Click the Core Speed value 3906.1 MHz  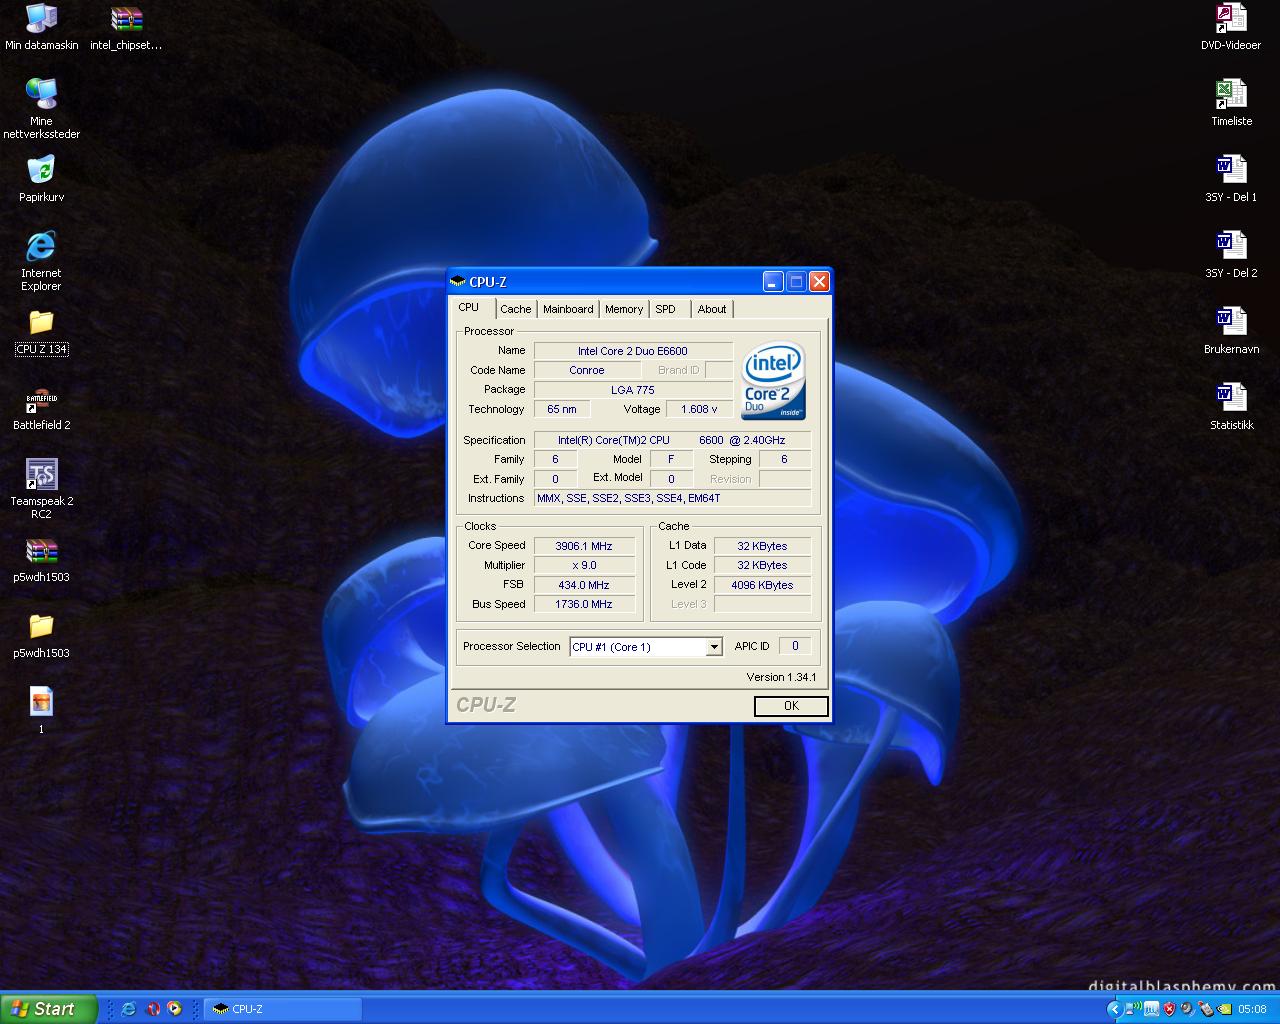coord(585,546)
